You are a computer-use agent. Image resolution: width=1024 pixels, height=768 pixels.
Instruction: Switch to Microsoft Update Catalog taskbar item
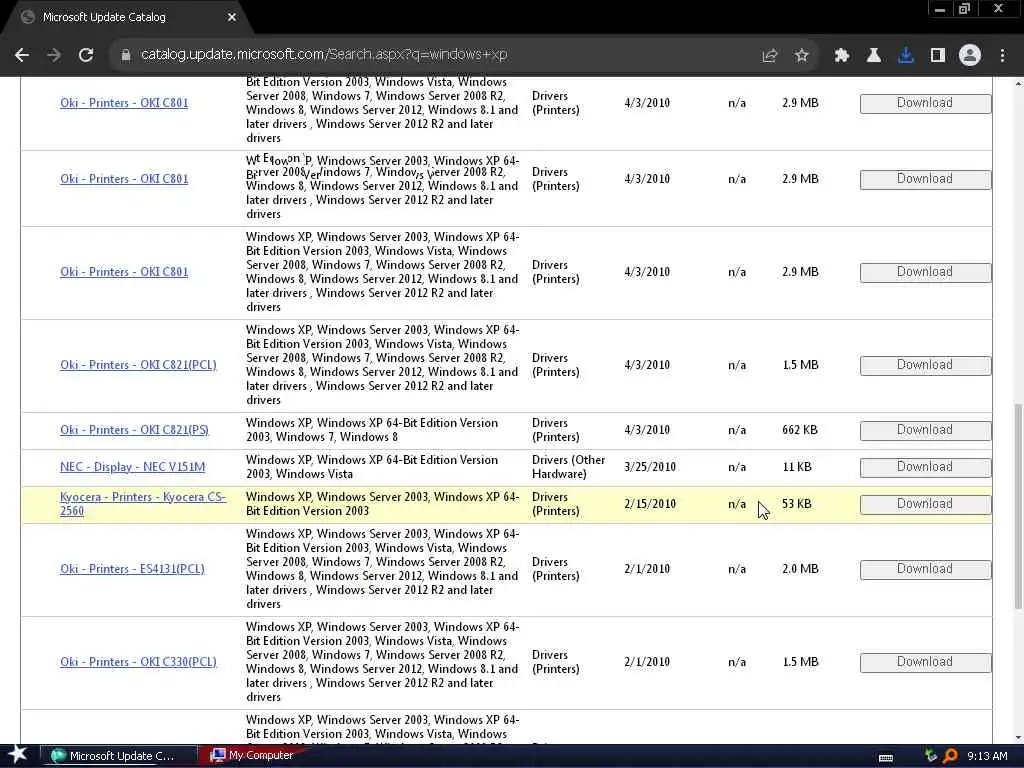click(118, 756)
